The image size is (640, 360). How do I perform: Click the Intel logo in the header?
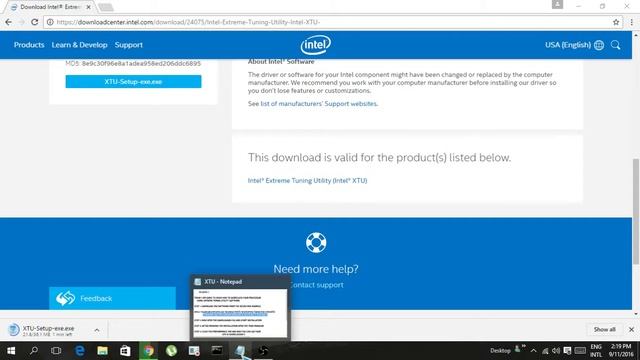(316, 44)
